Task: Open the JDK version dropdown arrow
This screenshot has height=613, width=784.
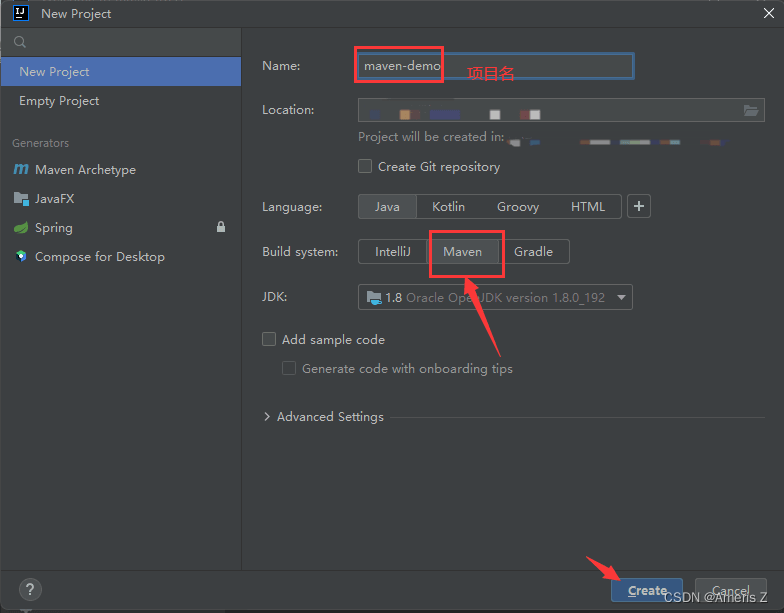Action: click(621, 297)
